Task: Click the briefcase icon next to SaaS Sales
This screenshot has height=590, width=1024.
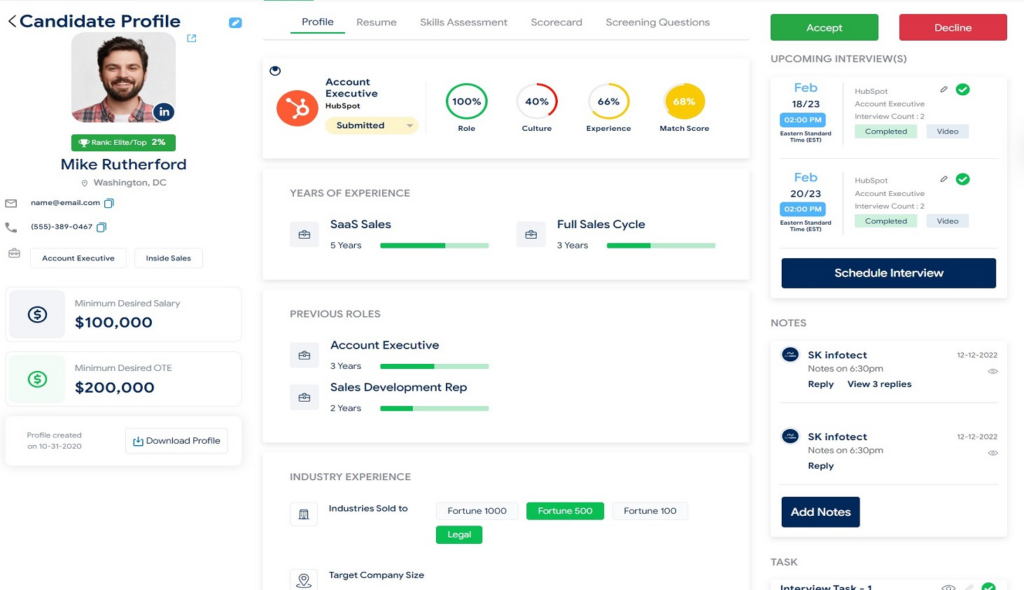Action: click(304, 235)
